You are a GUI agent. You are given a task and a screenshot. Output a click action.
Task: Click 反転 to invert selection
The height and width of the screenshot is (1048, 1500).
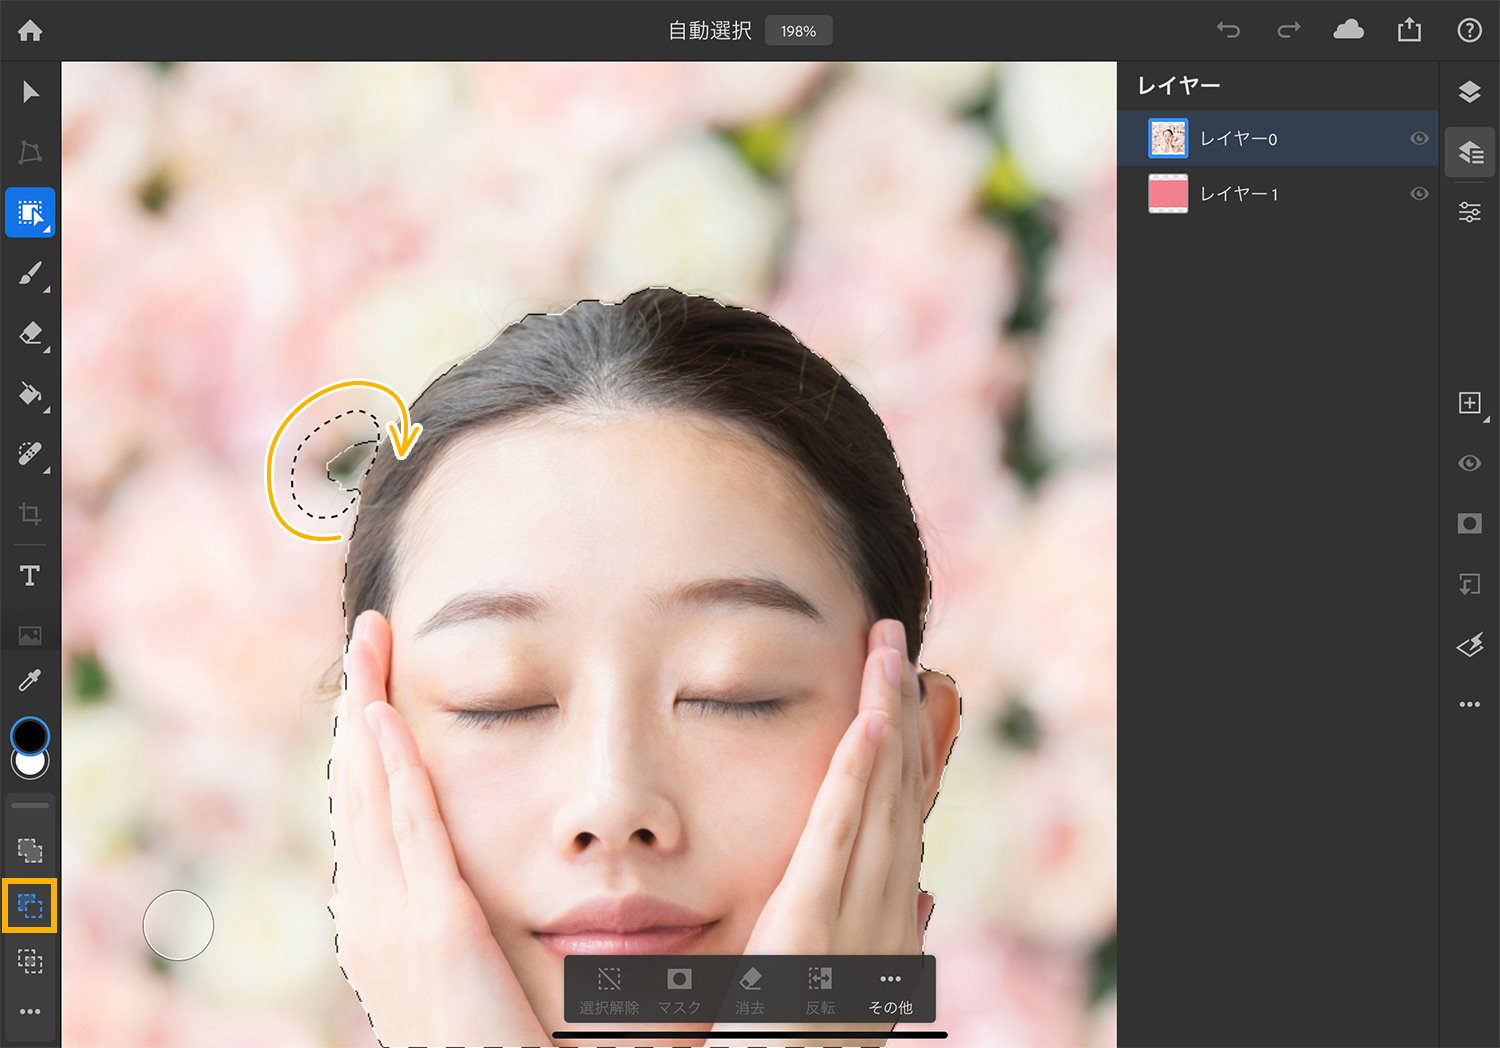(x=820, y=990)
